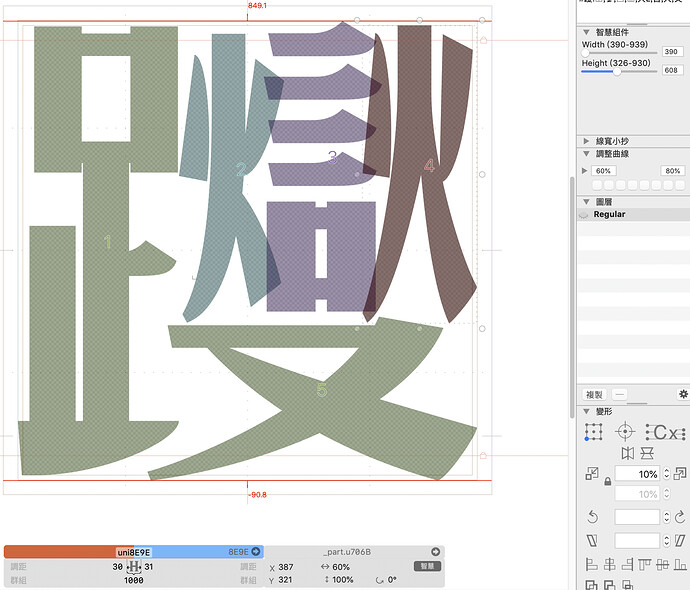Click the rotation angle stepper
The image size is (690, 590).
tap(666, 517)
